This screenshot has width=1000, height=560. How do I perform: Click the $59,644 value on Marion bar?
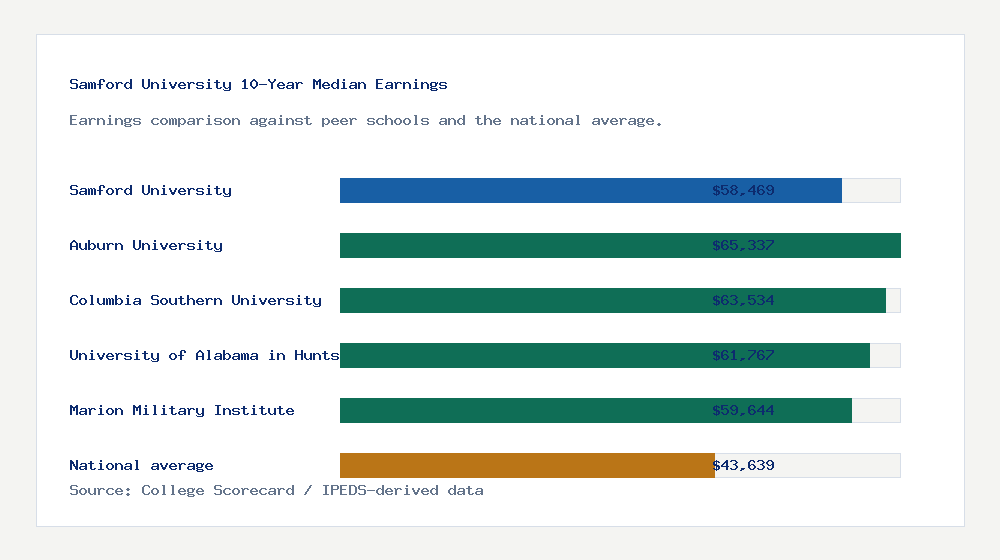[743, 410]
